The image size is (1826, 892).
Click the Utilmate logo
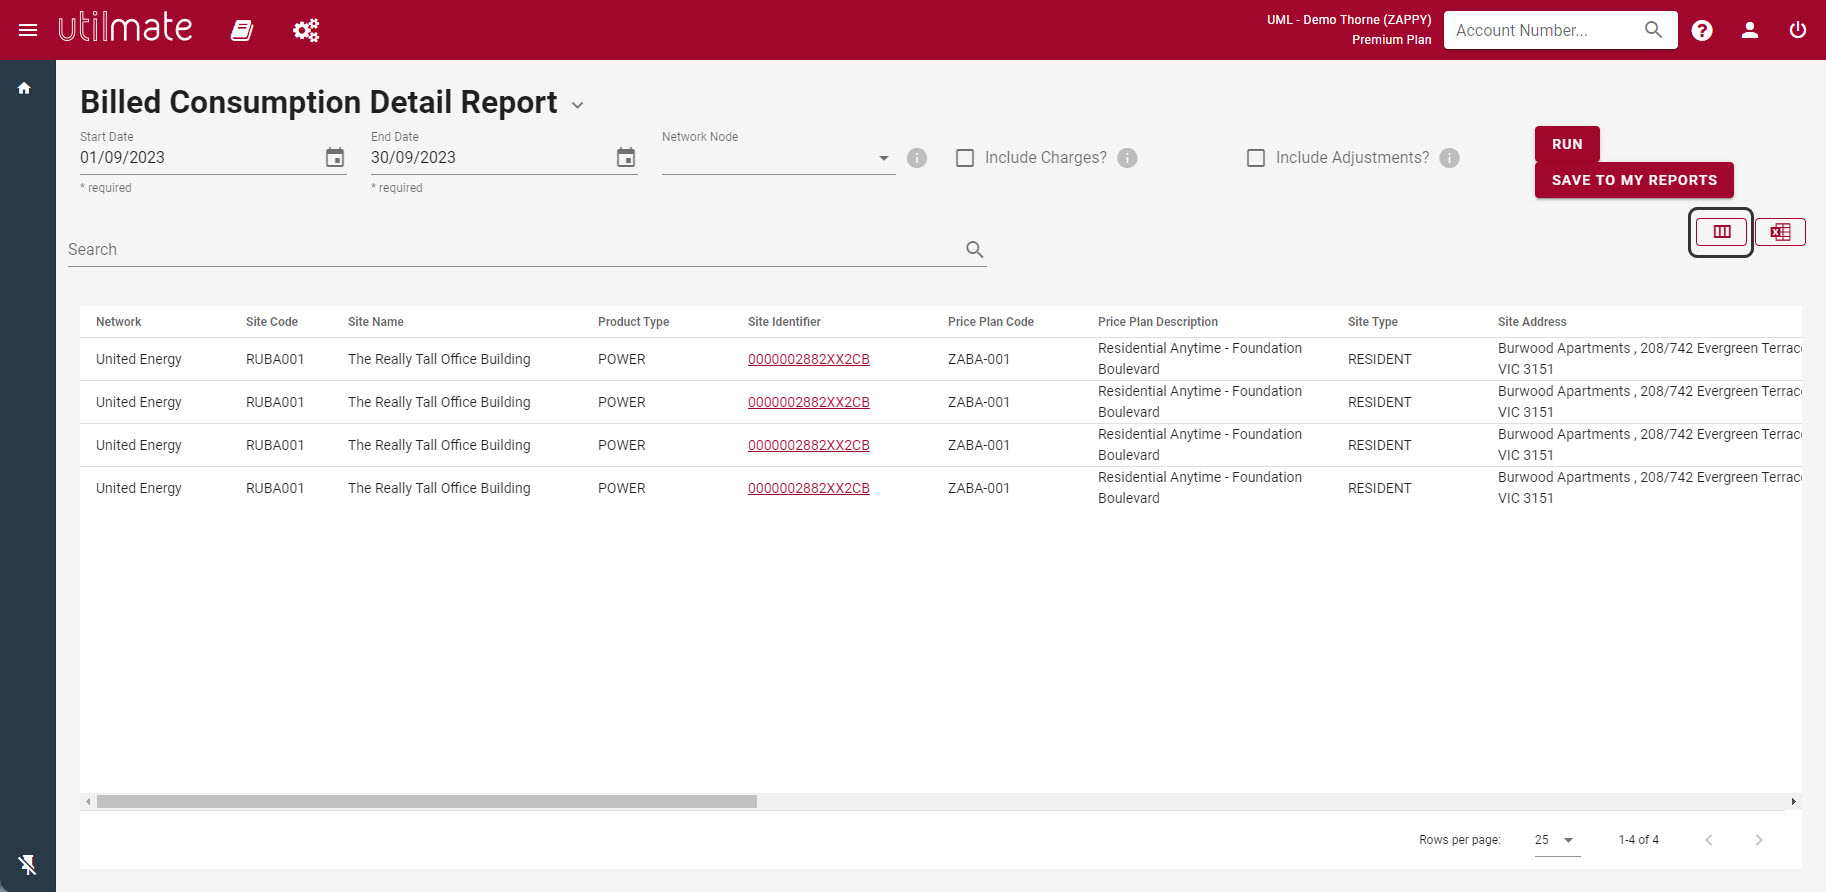[x=125, y=28]
